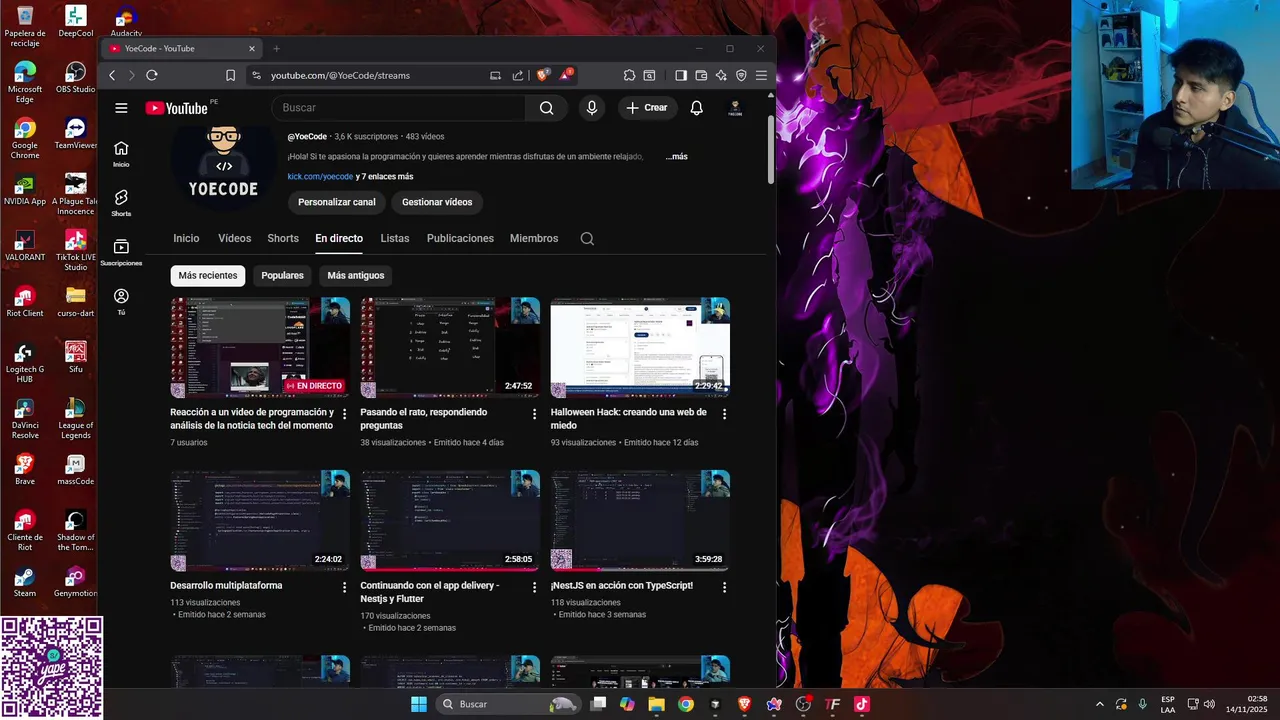Switch to the Inicio channel tab
The image size is (1280, 720).
click(186, 238)
